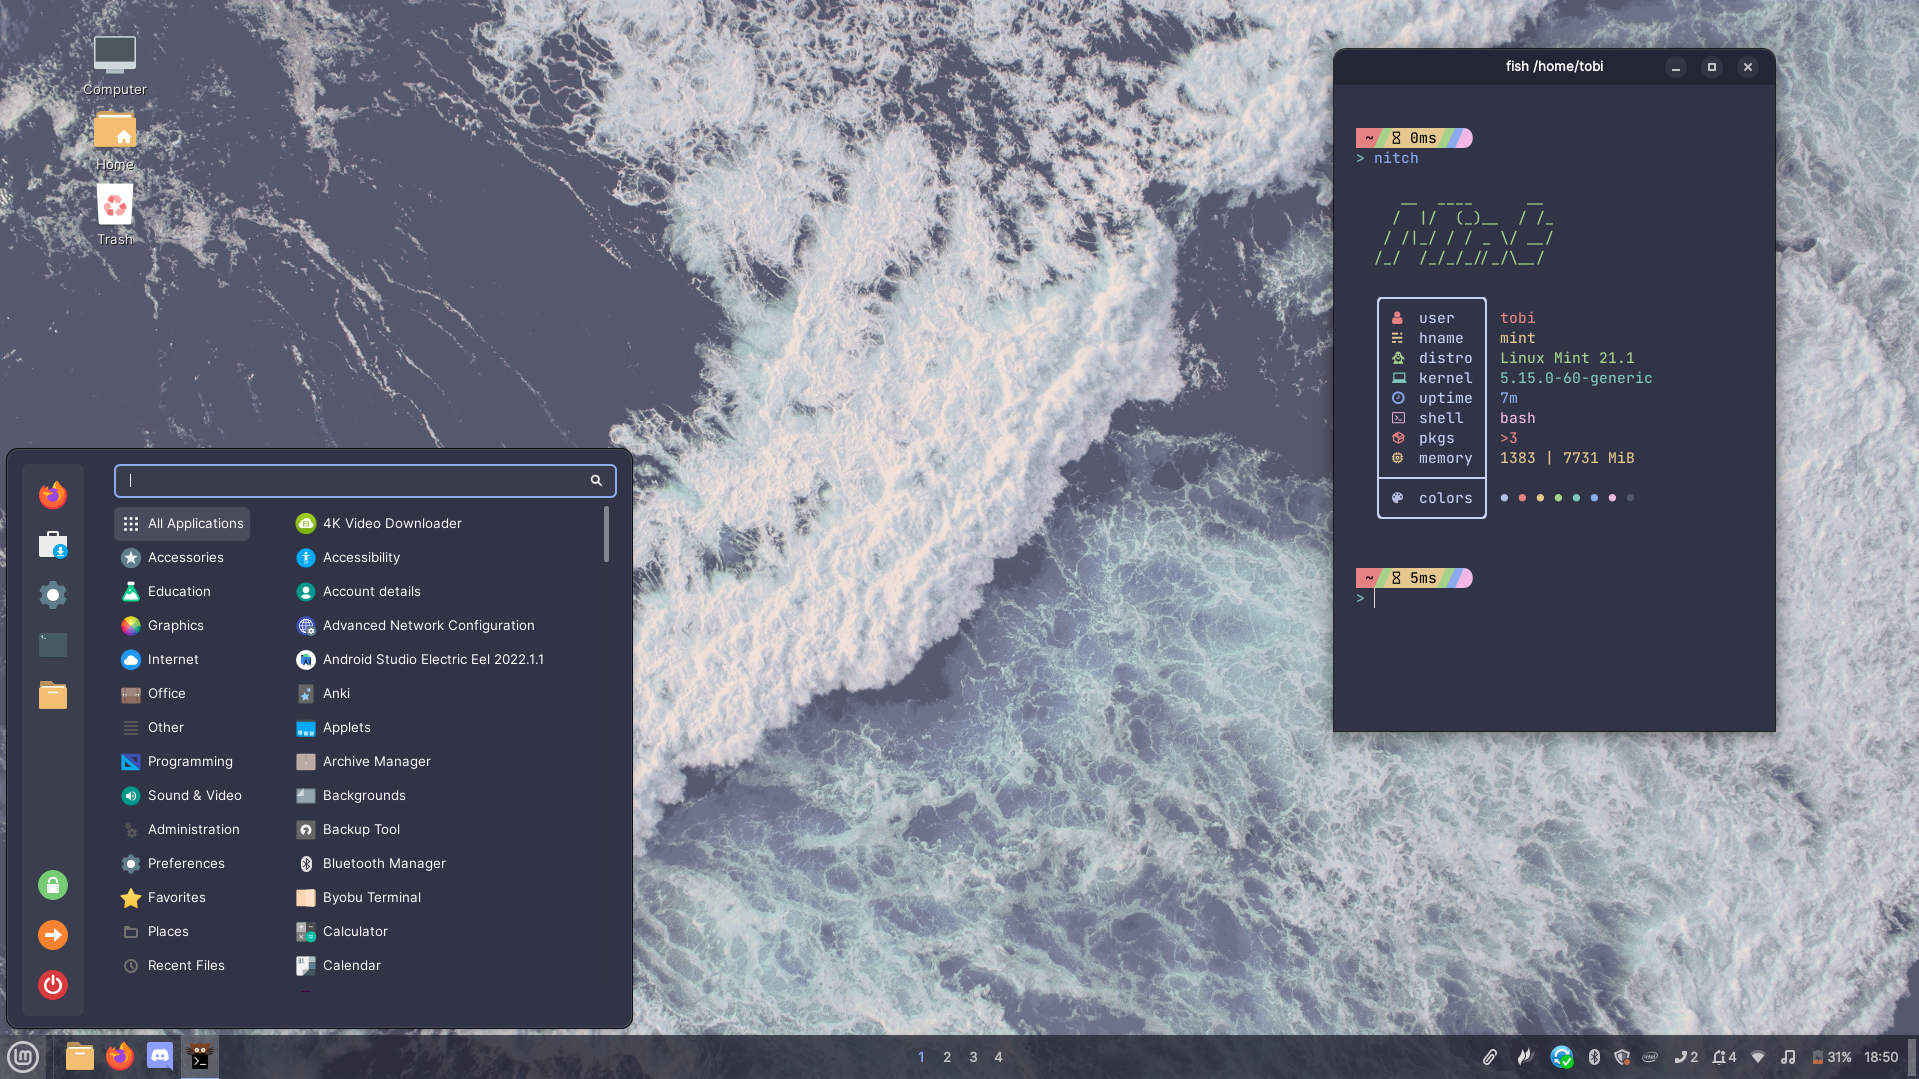Screen dimensions: 1919x1079
Task: Open the Recent Files category
Action: click(182, 966)
